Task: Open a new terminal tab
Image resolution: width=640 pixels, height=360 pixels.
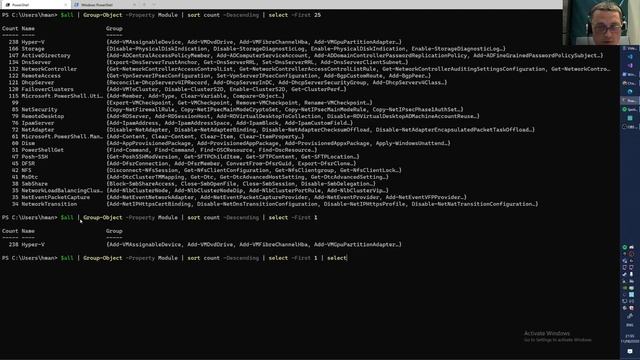Action: [x=144, y=4]
